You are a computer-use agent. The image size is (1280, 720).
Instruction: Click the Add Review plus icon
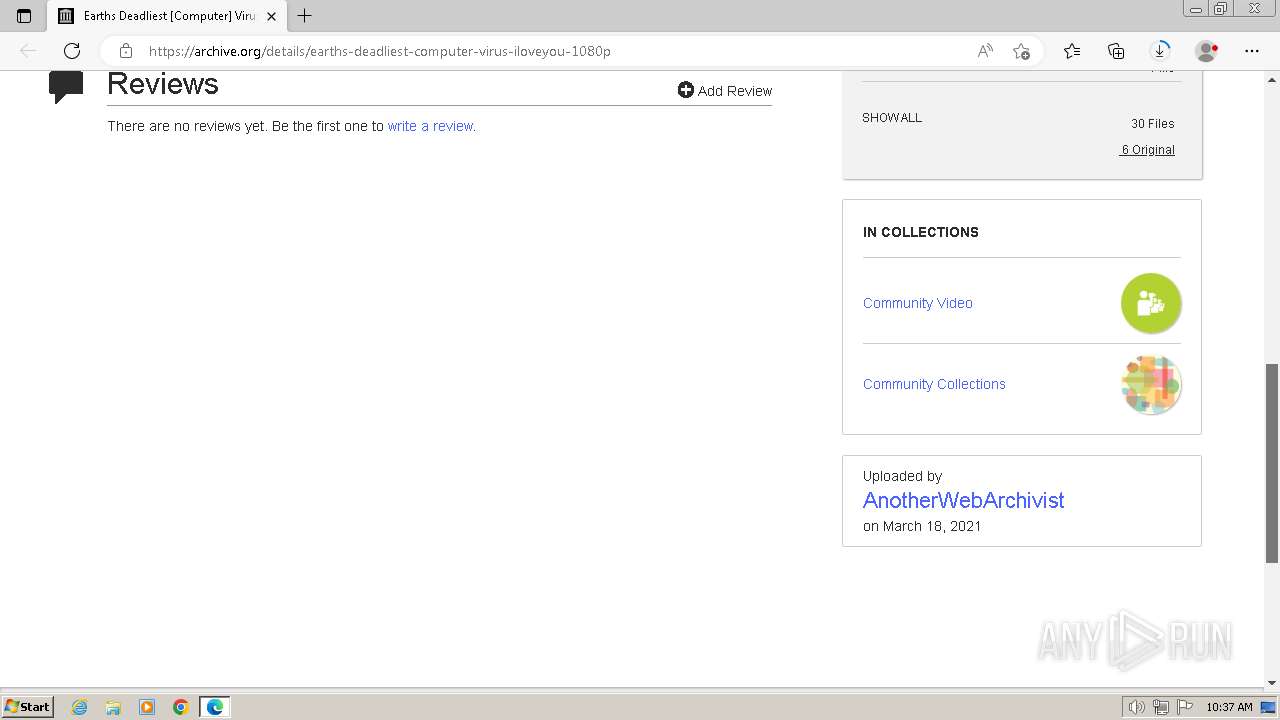(685, 90)
